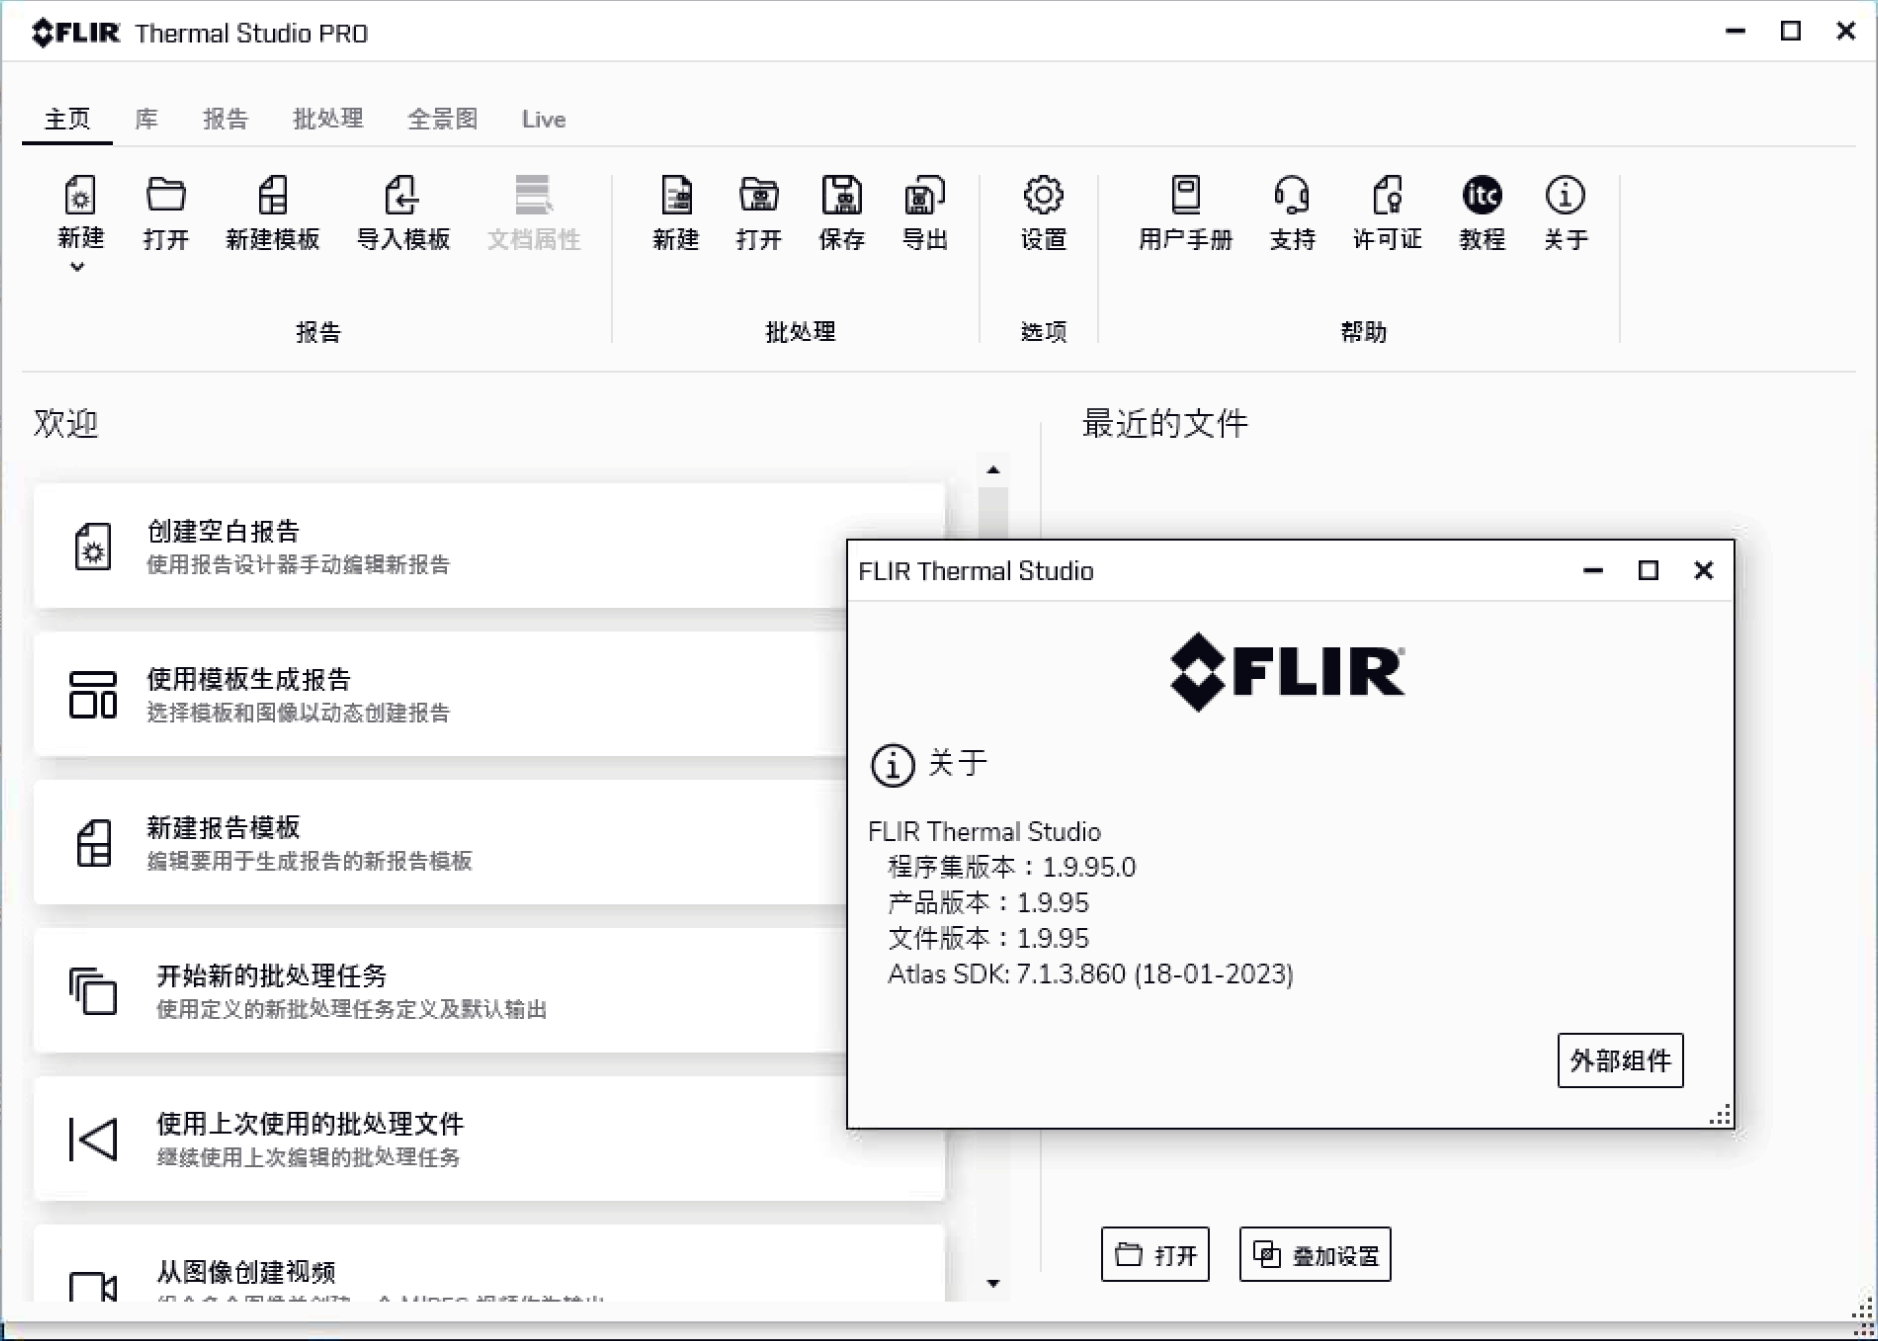Select the 从图像创建视频 card
Viewport: 1878px width, 1341px height.
[489, 1263]
